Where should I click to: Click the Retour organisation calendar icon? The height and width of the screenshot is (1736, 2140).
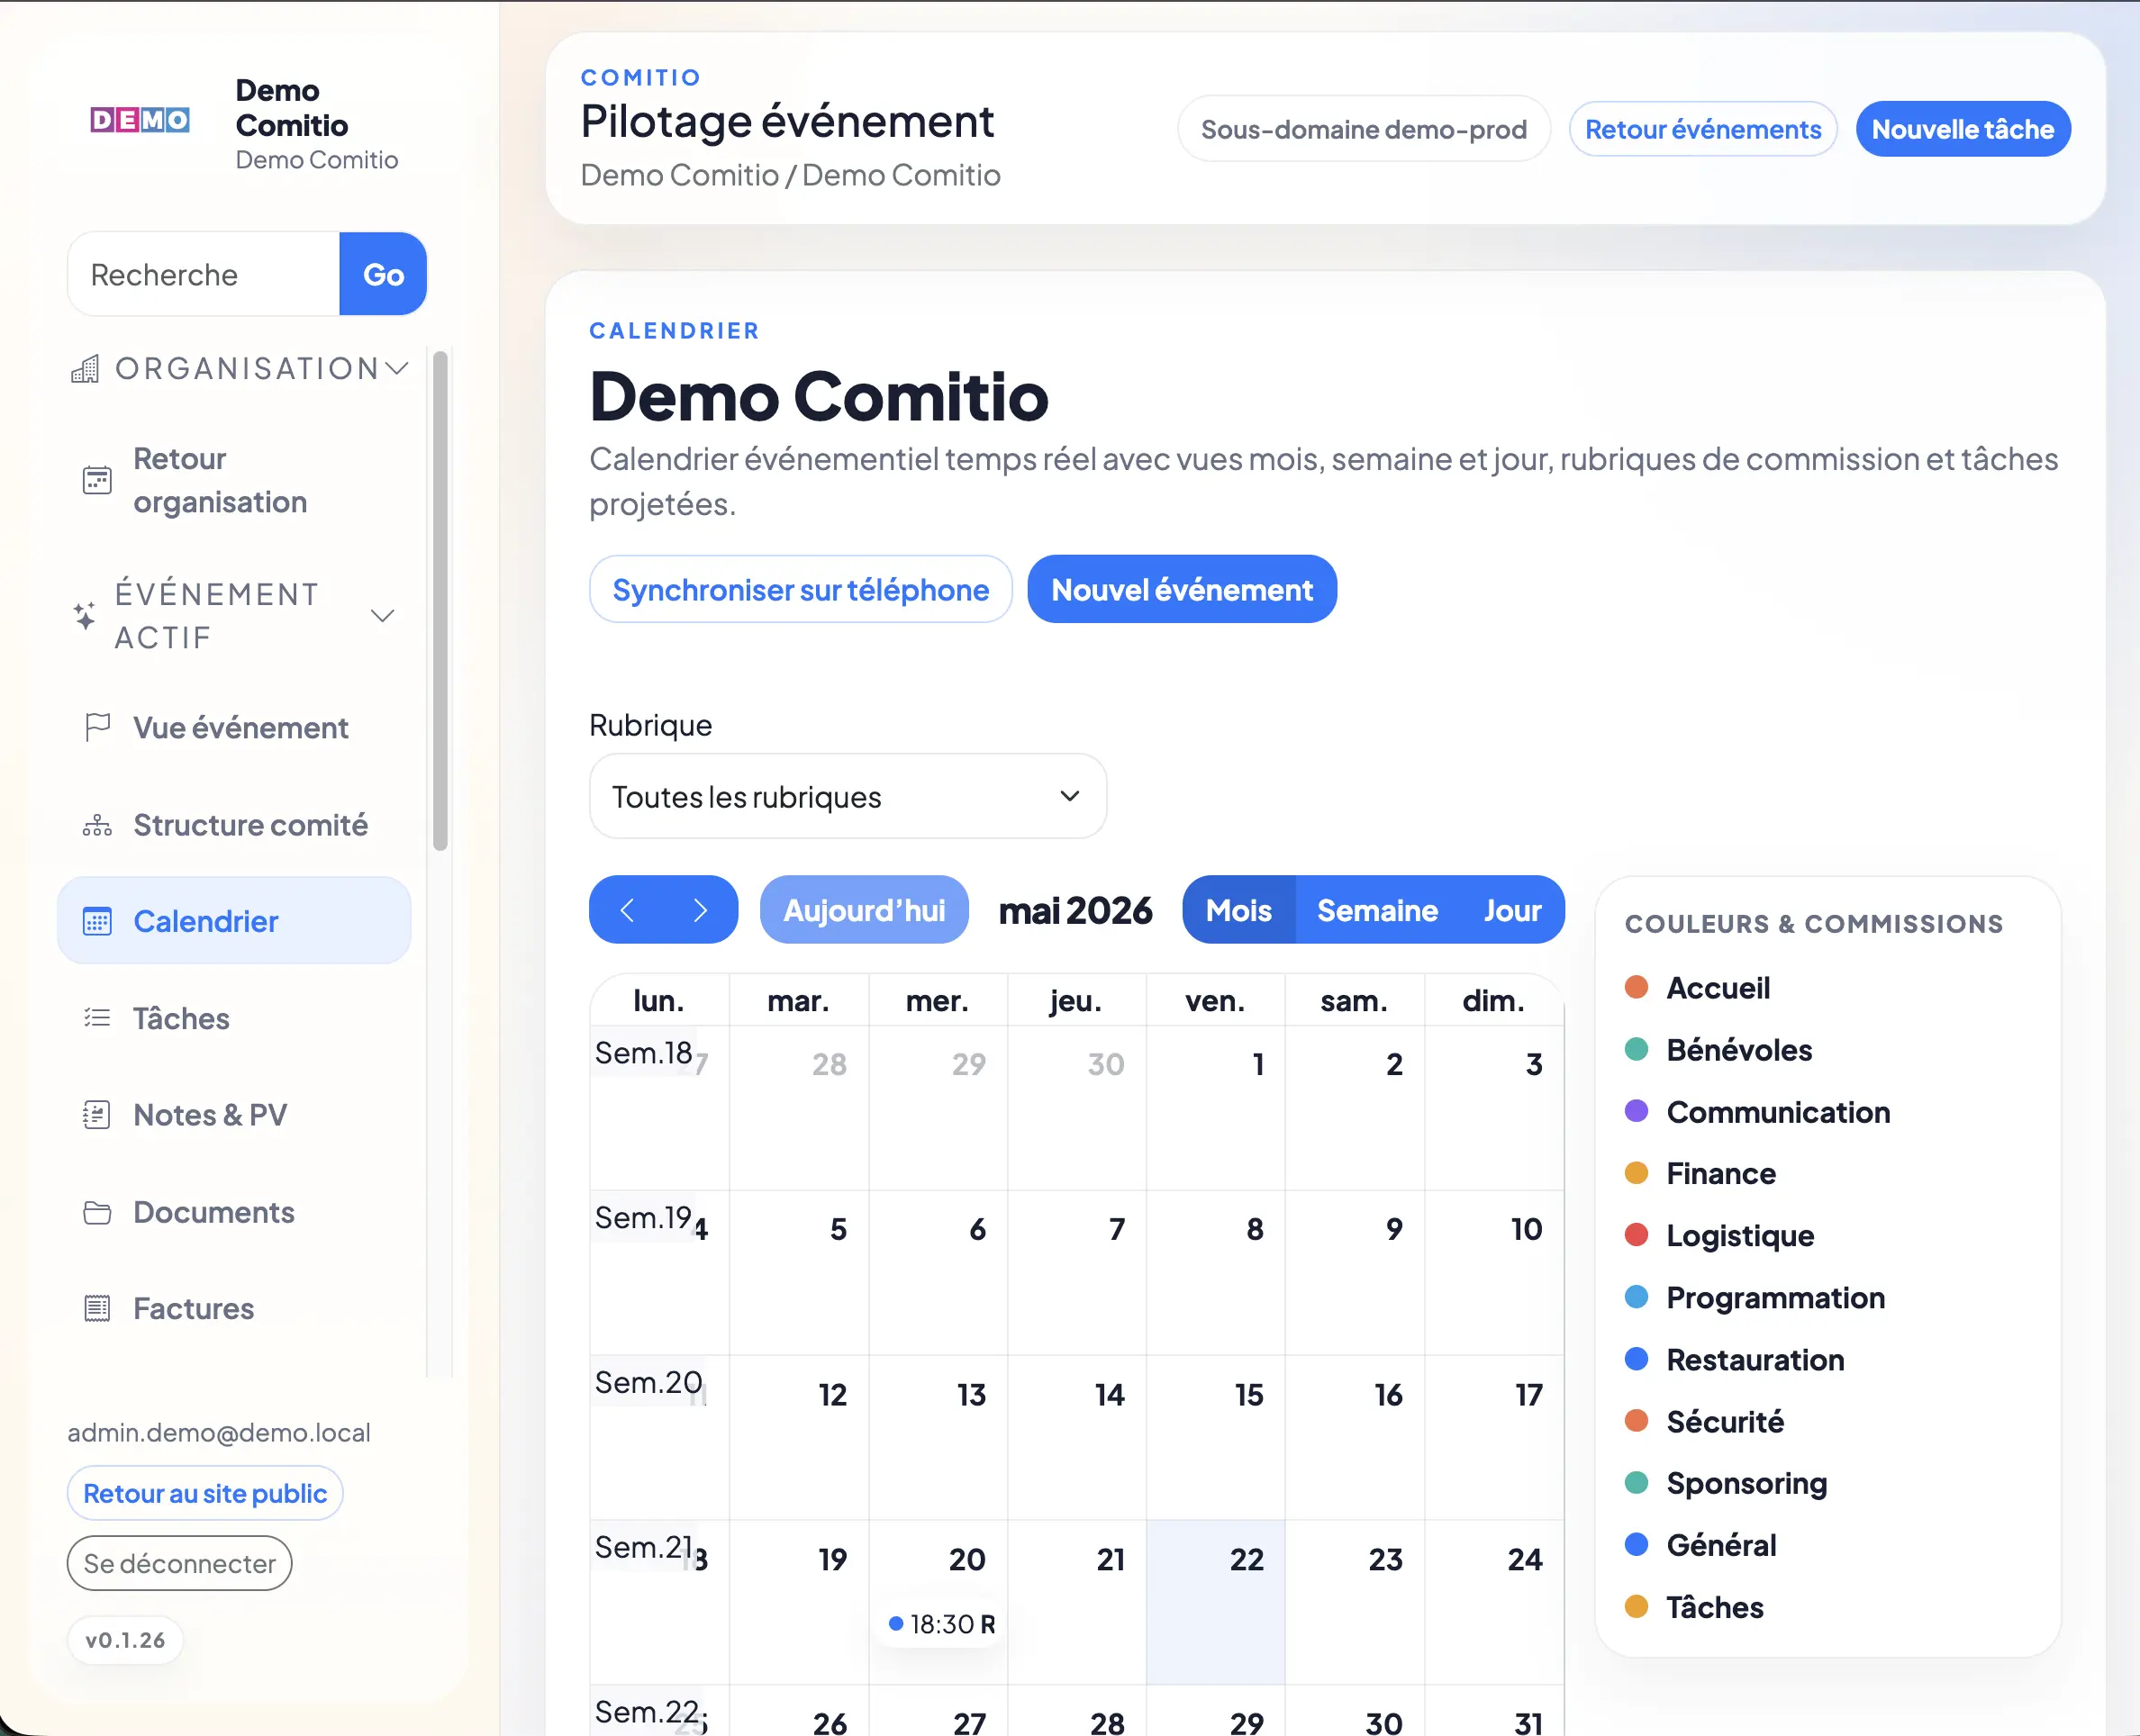[97, 480]
